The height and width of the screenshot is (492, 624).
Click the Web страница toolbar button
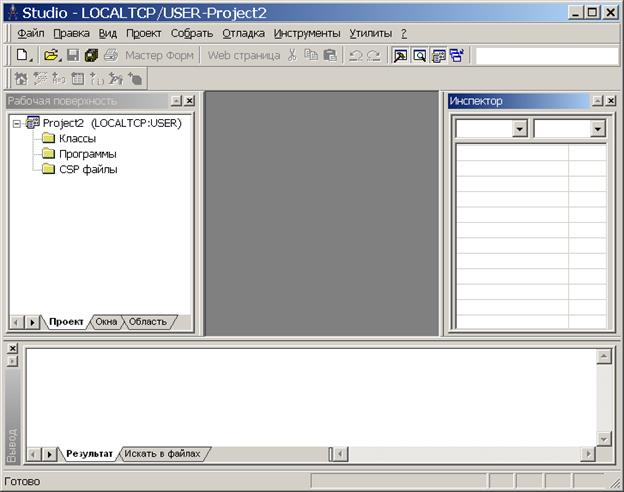(244, 55)
